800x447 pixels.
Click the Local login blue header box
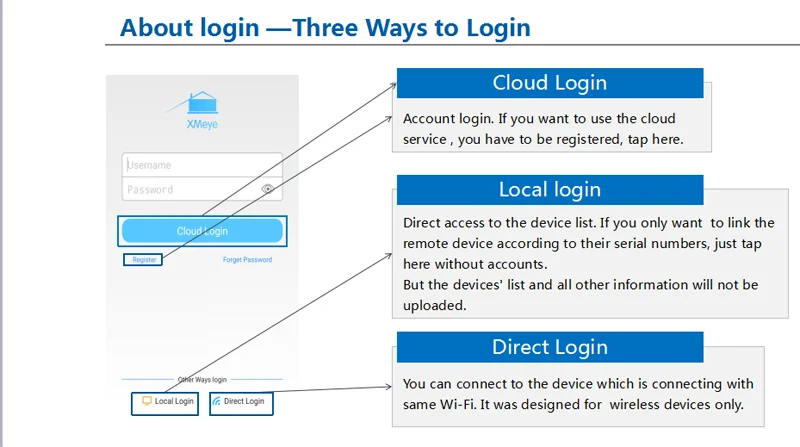550,190
